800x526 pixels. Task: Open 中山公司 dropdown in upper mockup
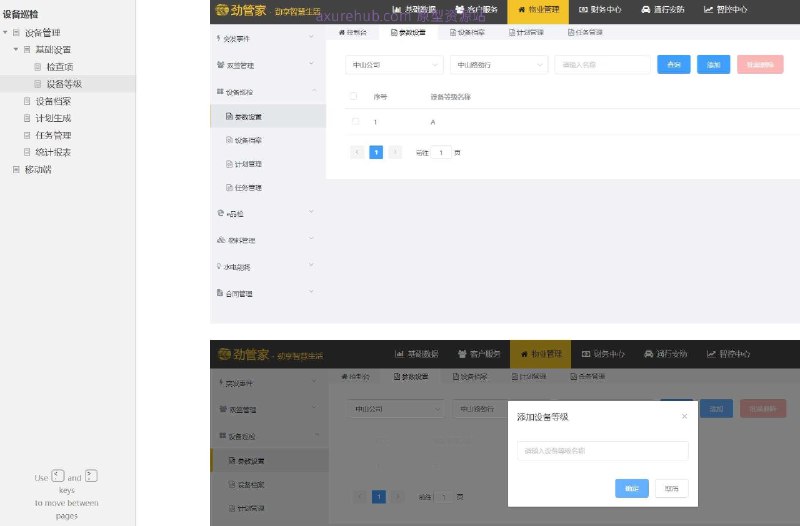pyautogui.click(x=394, y=65)
